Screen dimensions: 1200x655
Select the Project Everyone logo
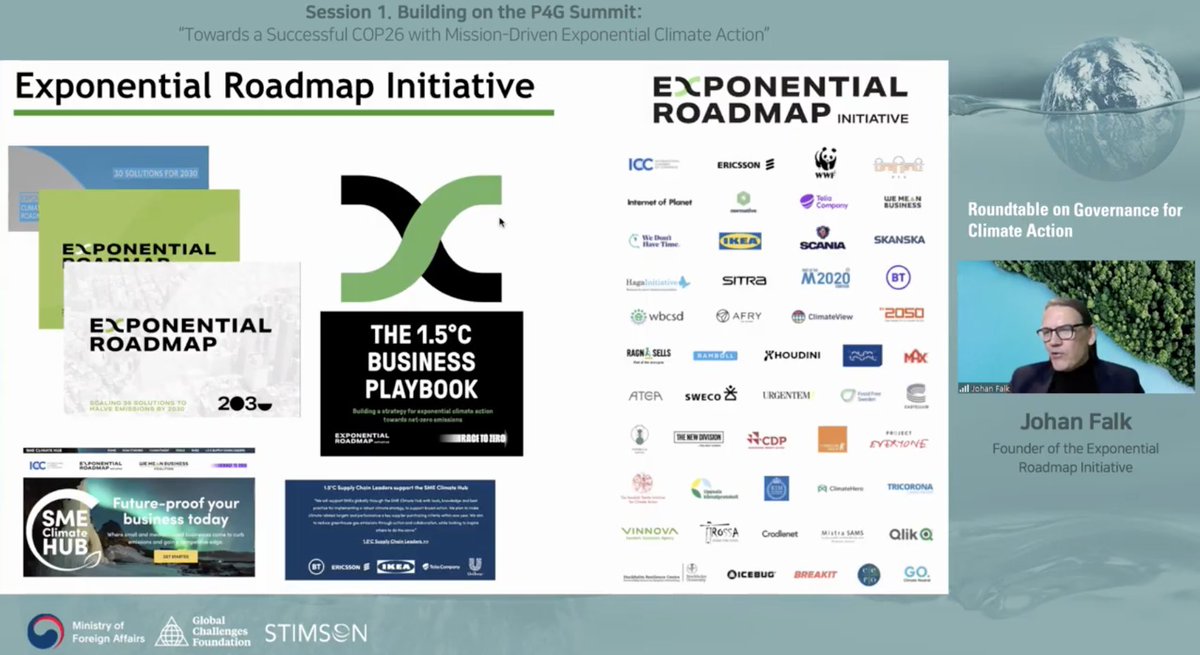(x=898, y=440)
